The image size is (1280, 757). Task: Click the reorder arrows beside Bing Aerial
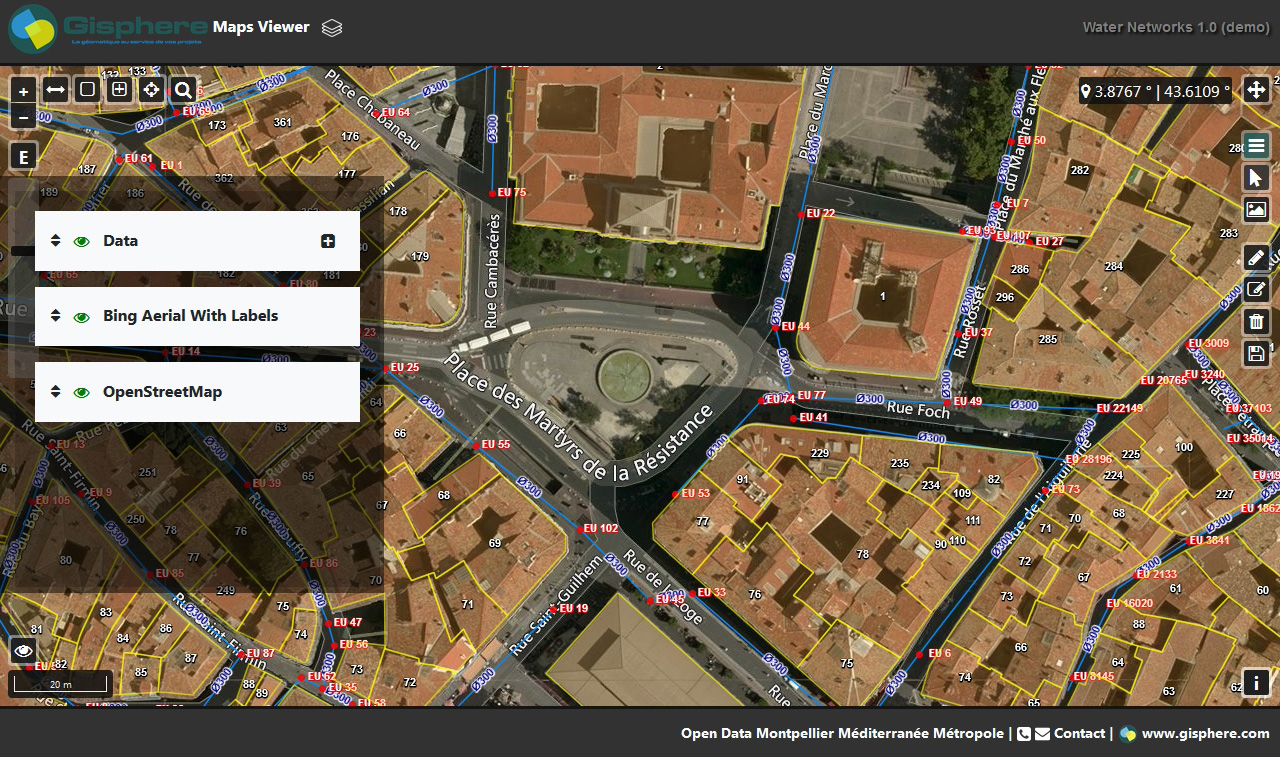tap(55, 316)
